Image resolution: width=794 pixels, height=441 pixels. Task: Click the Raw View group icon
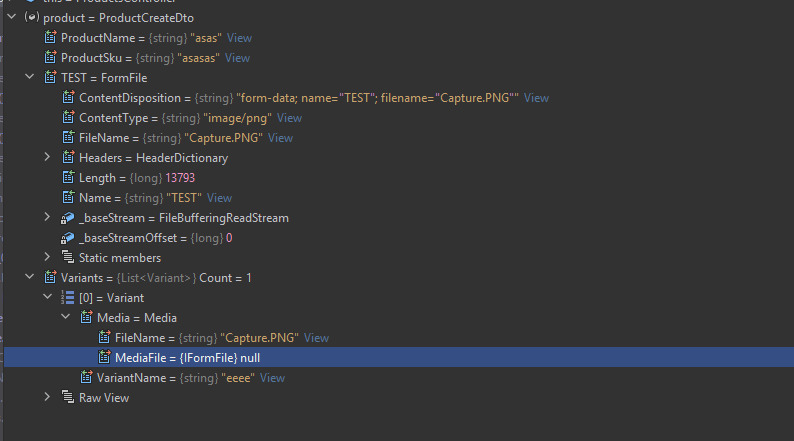point(68,397)
